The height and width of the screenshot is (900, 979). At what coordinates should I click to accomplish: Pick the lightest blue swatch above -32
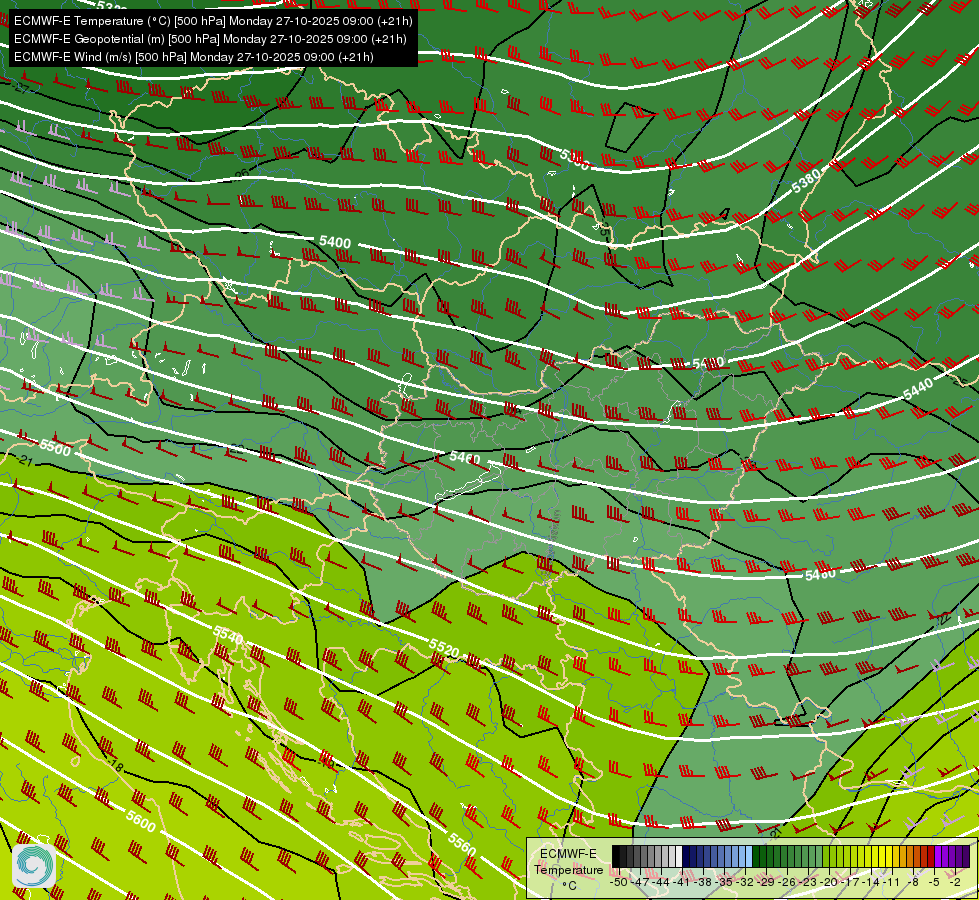(x=749, y=856)
